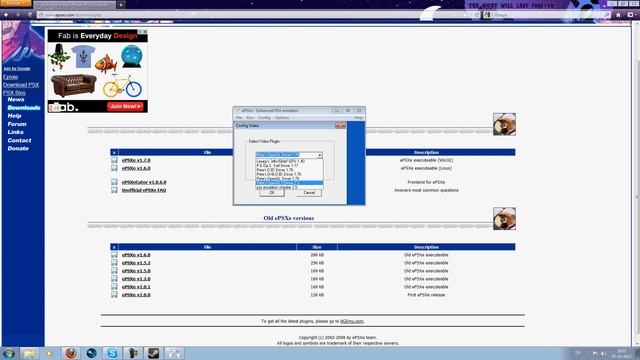Open Steam from the taskbar
This screenshot has height=360, width=640.
153,353
